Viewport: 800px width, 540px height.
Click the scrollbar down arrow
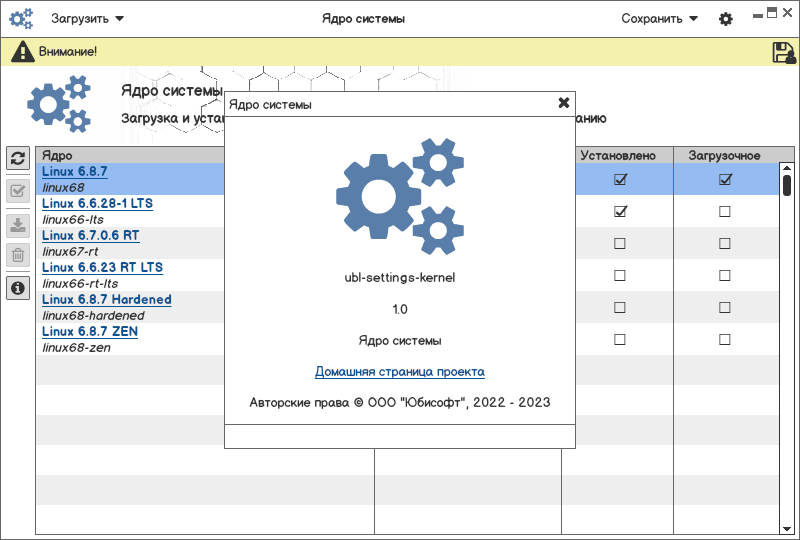786,527
